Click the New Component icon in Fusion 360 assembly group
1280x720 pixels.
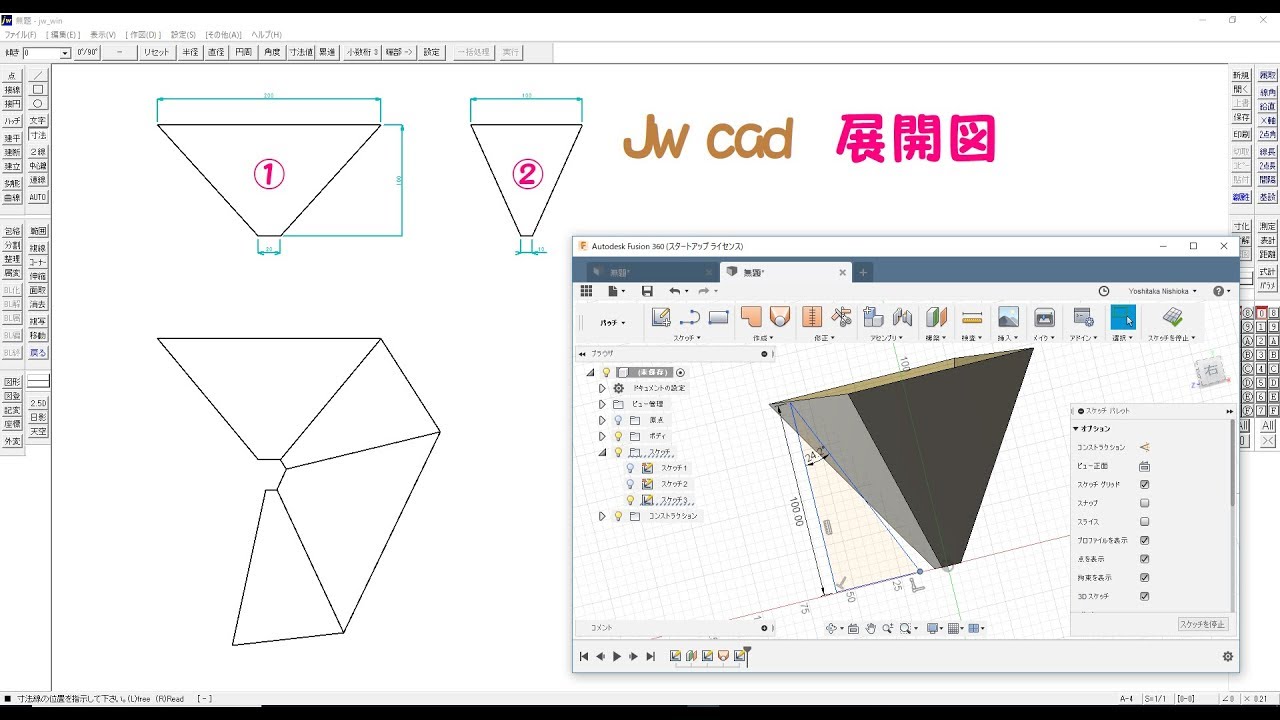pyautogui.click(x=873, y=317)
